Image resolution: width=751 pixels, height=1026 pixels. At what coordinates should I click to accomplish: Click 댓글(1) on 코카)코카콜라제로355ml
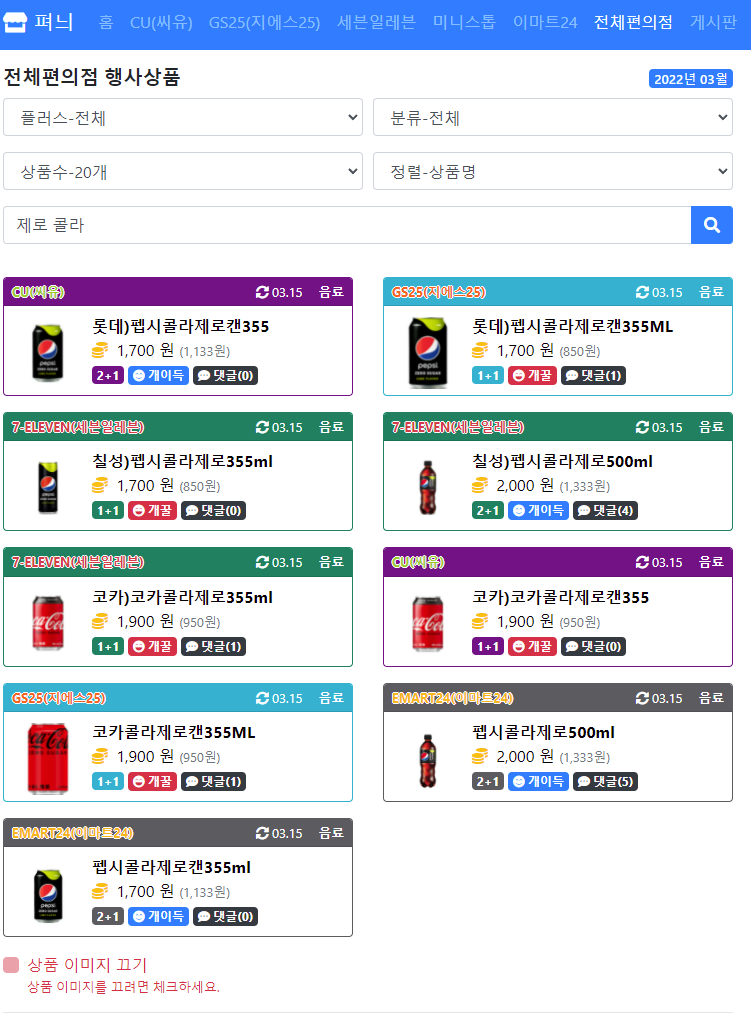[213, 646]
